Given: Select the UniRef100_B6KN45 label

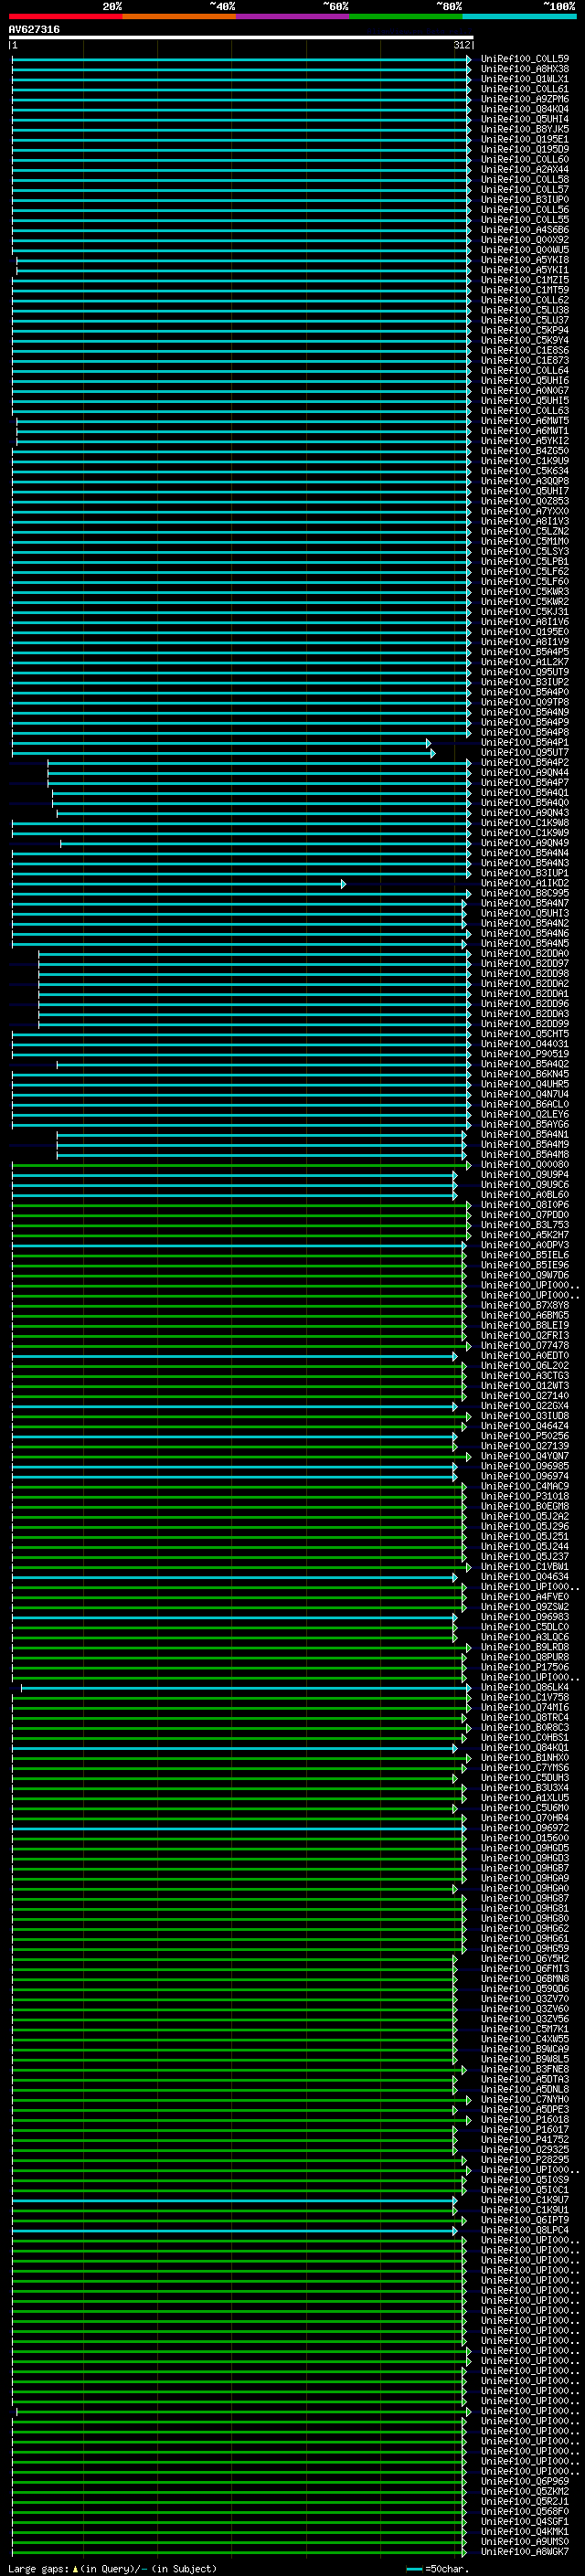Looking at the screenshot, I should tap(525, 1074).
